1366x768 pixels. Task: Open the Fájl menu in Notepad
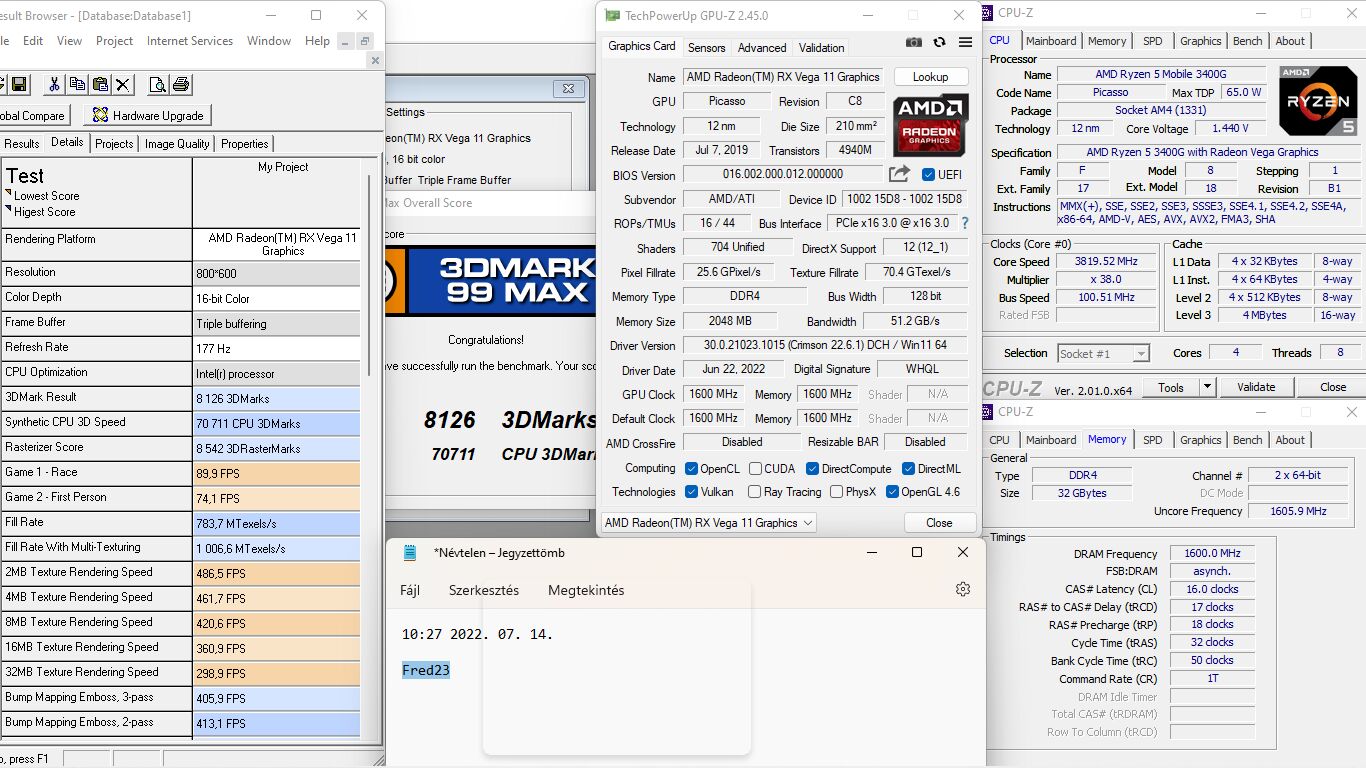pos(410,590)
